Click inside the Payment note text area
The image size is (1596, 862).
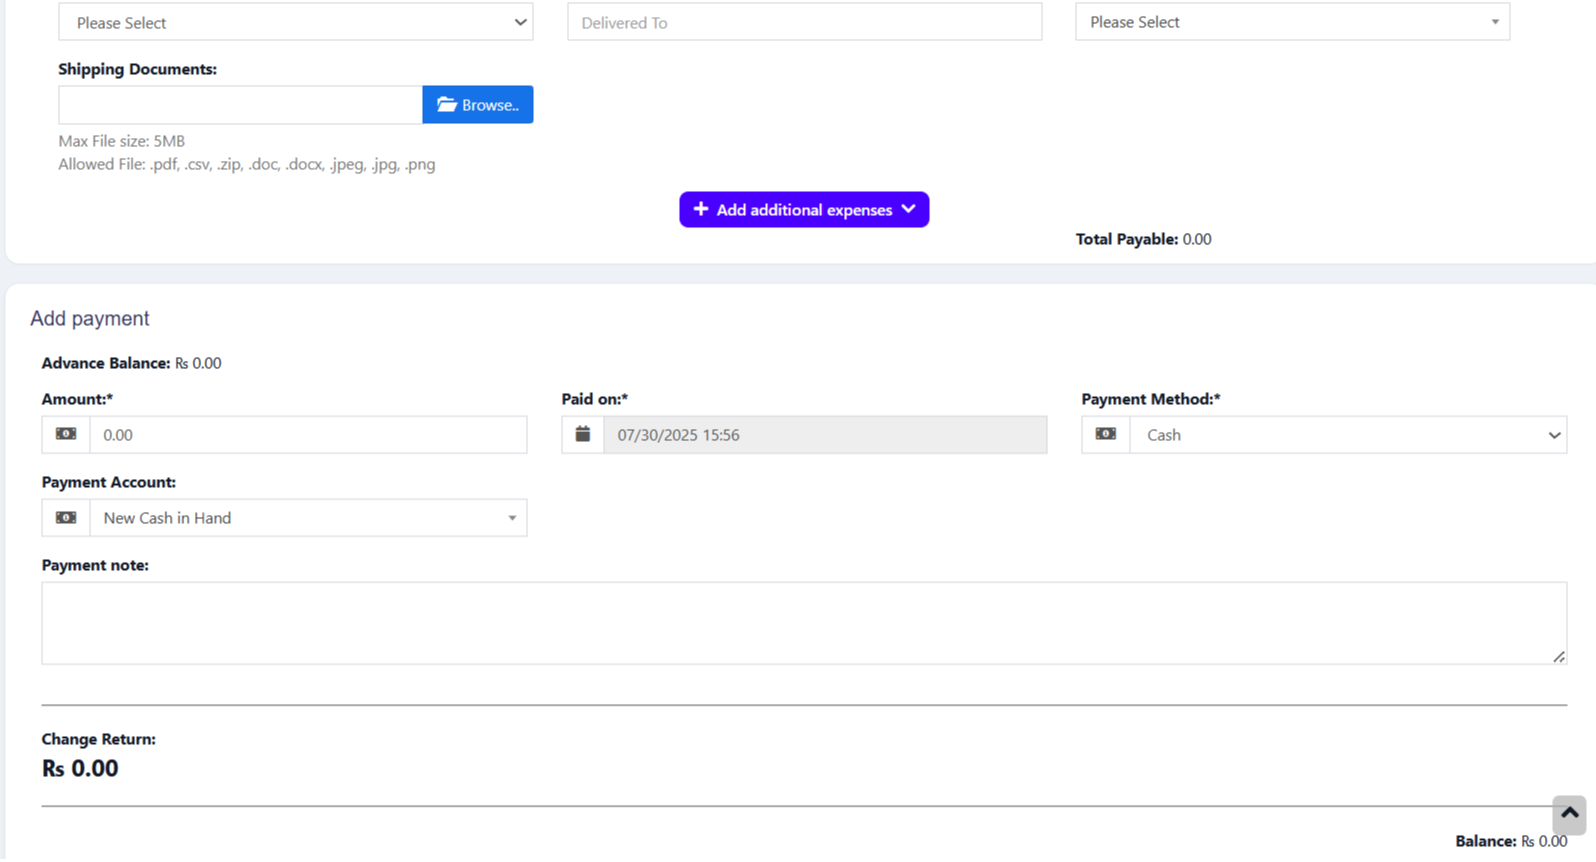click(803, 622)
